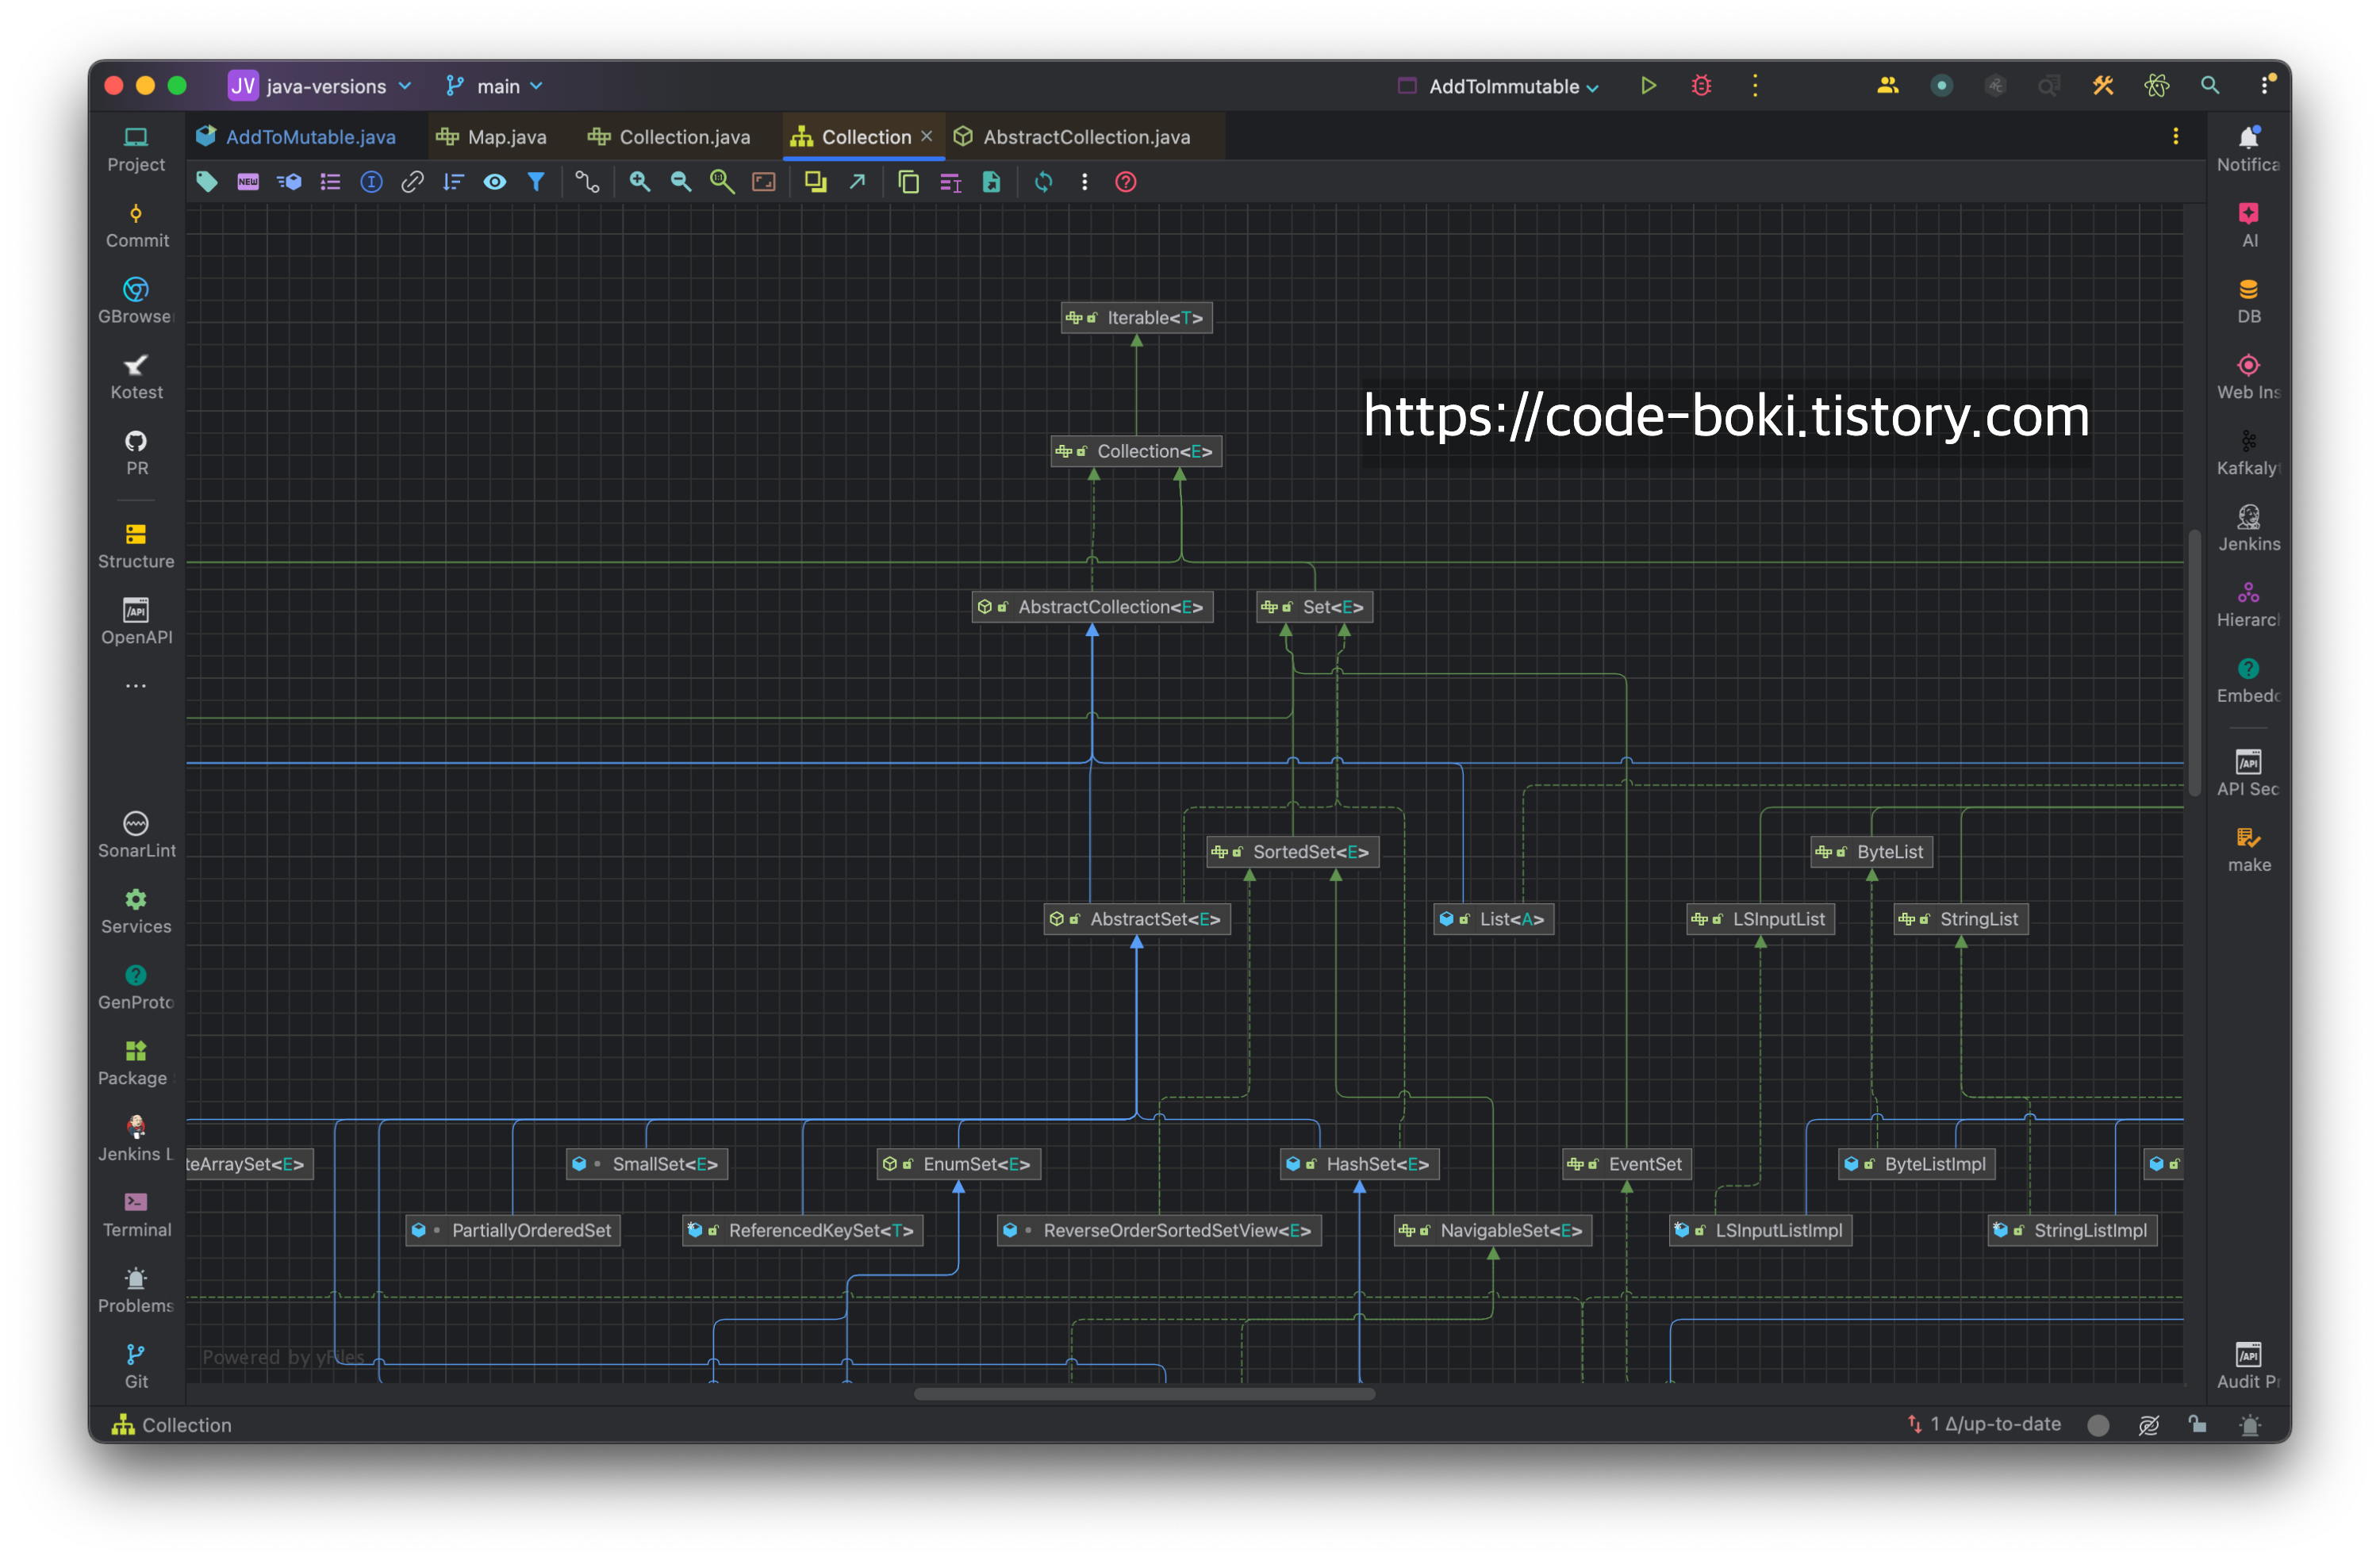The height and width of the screenshot is (1560, 2380).
Task: Click the Run play button
Action: 1648,86
